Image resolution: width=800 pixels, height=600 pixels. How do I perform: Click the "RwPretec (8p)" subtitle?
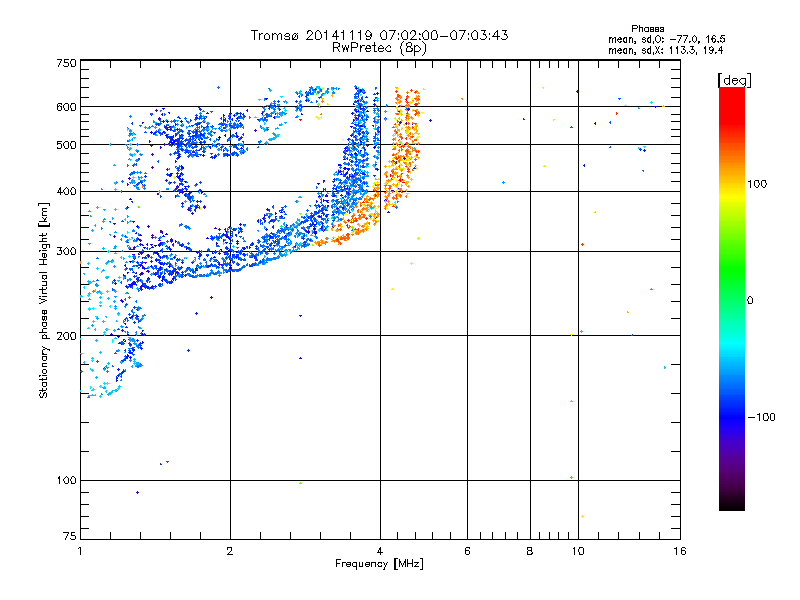pyautogui.click(x=379, y=48)
